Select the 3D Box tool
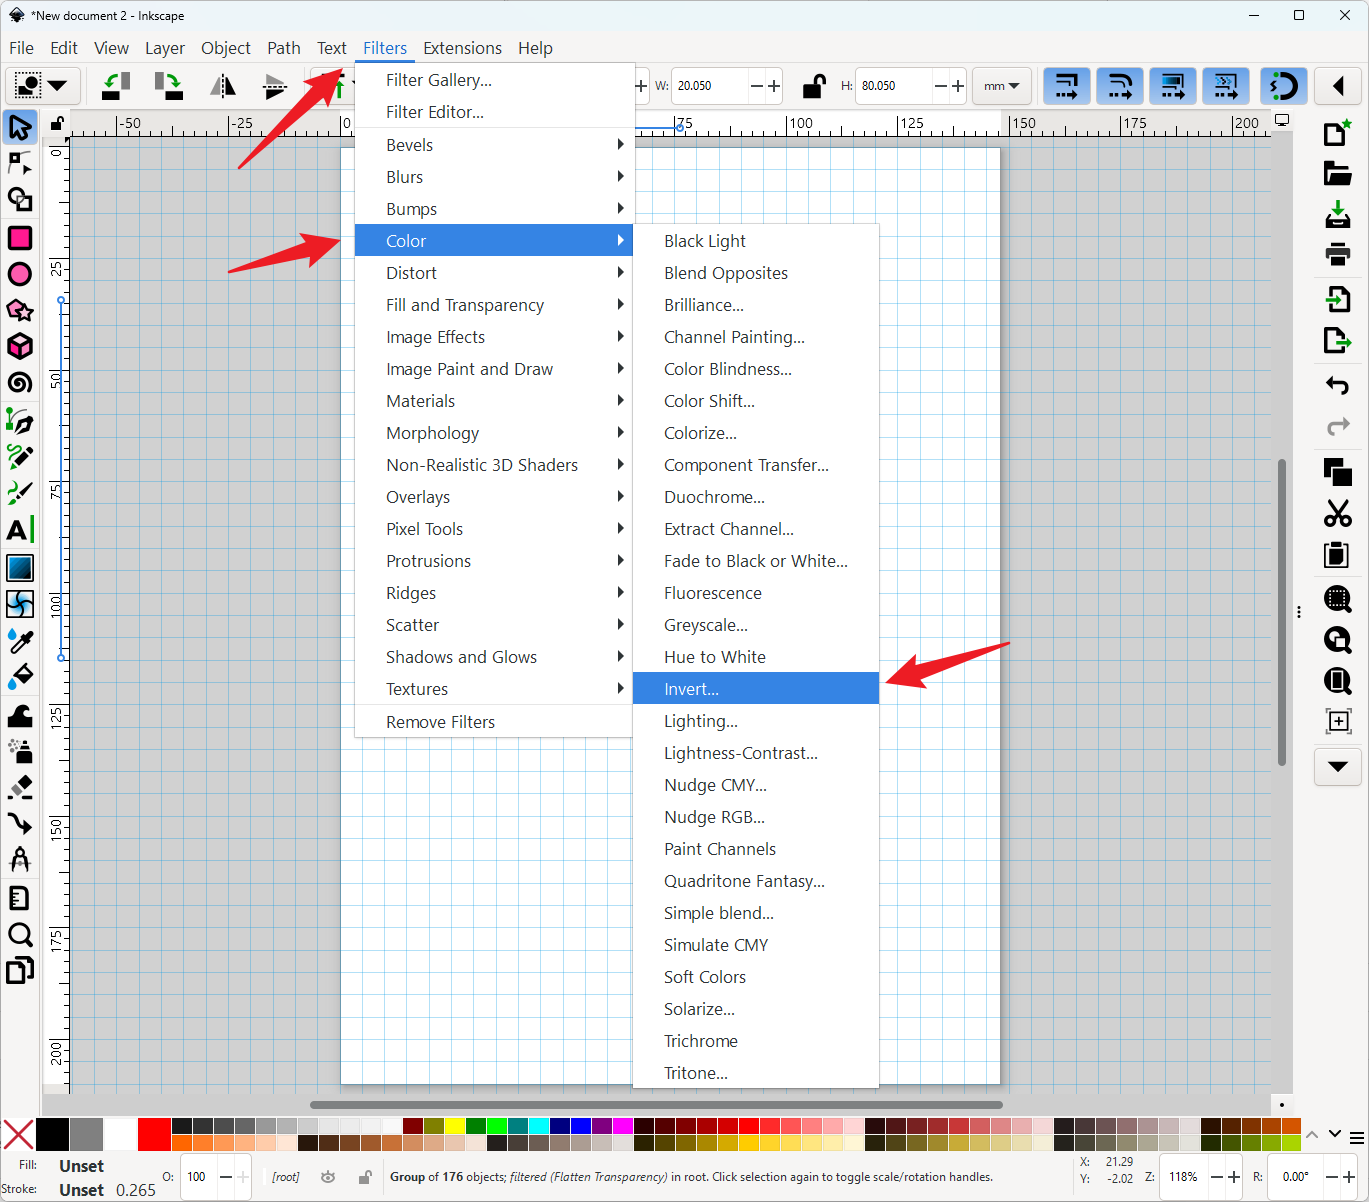The image size is (1369, 1202). tap(20, 346)
